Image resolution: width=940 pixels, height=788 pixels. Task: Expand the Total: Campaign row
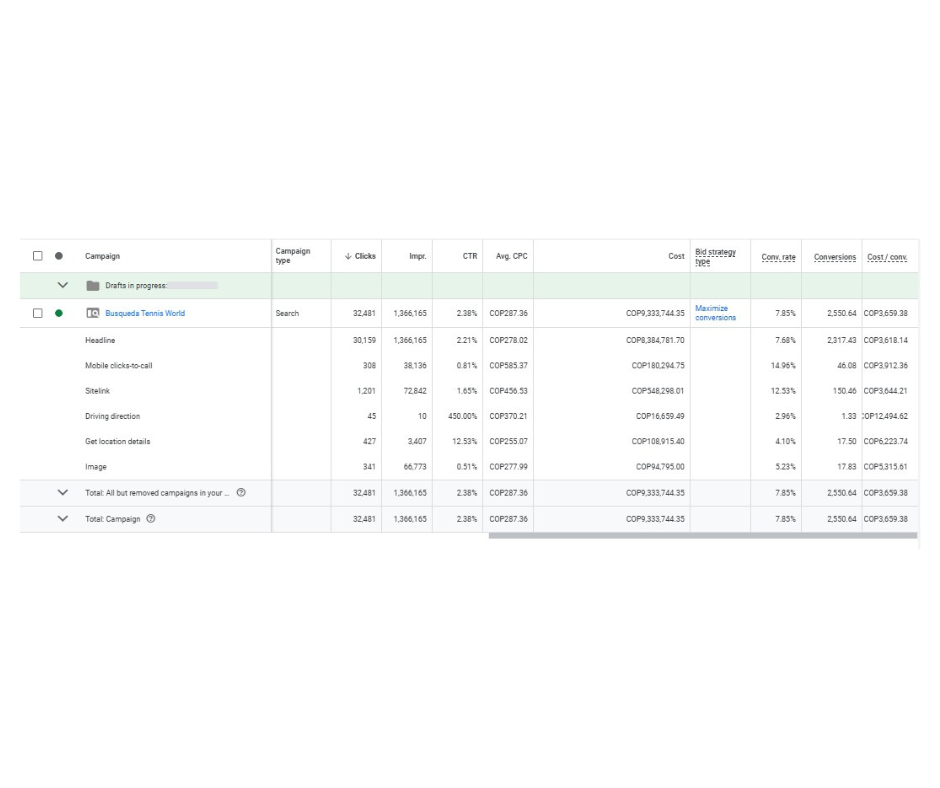coord(63,519)
